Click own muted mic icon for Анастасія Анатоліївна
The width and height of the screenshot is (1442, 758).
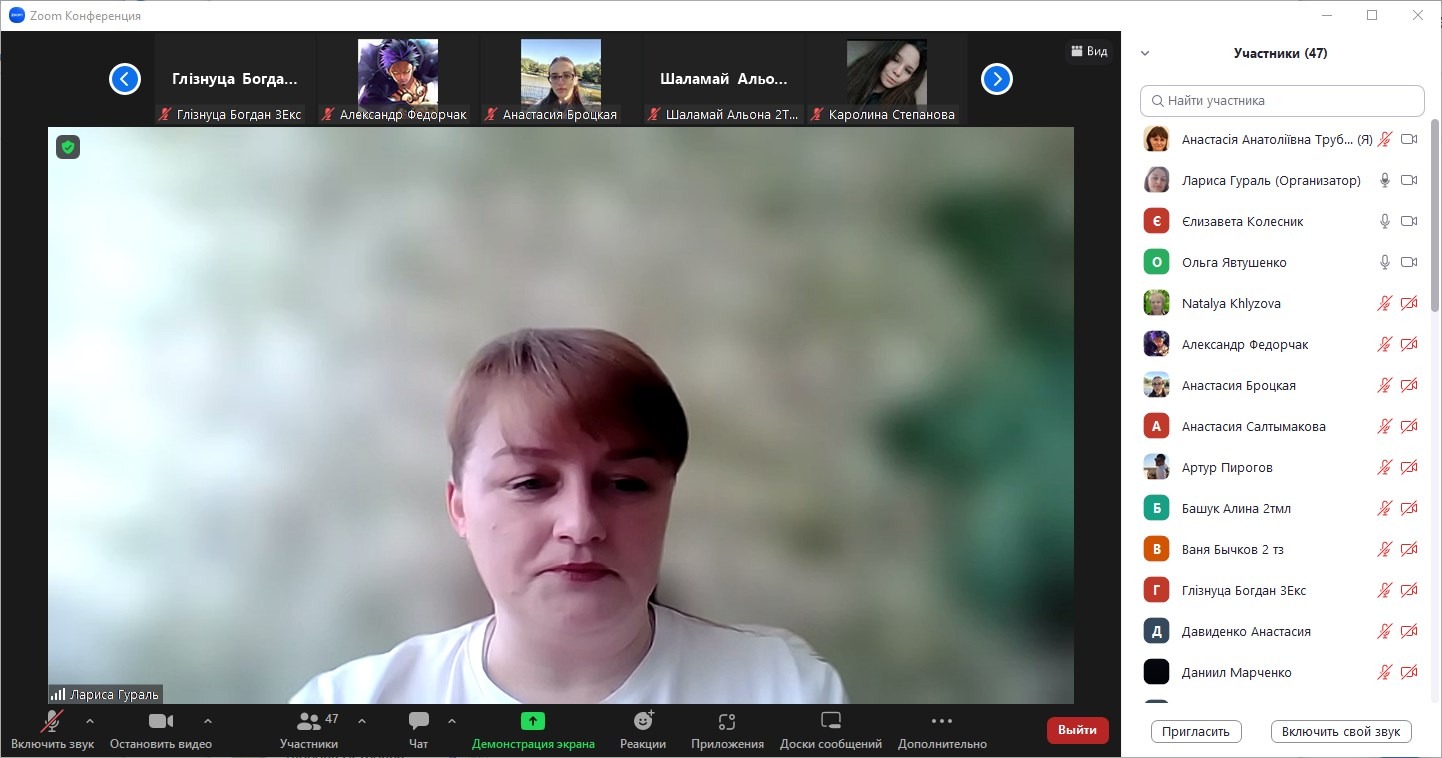point(1385,139)
